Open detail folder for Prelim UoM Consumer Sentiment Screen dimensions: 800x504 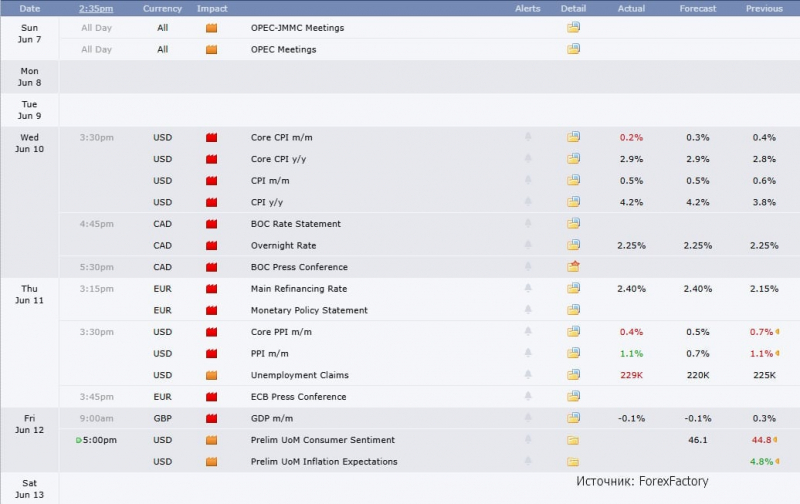coord(573,440)
